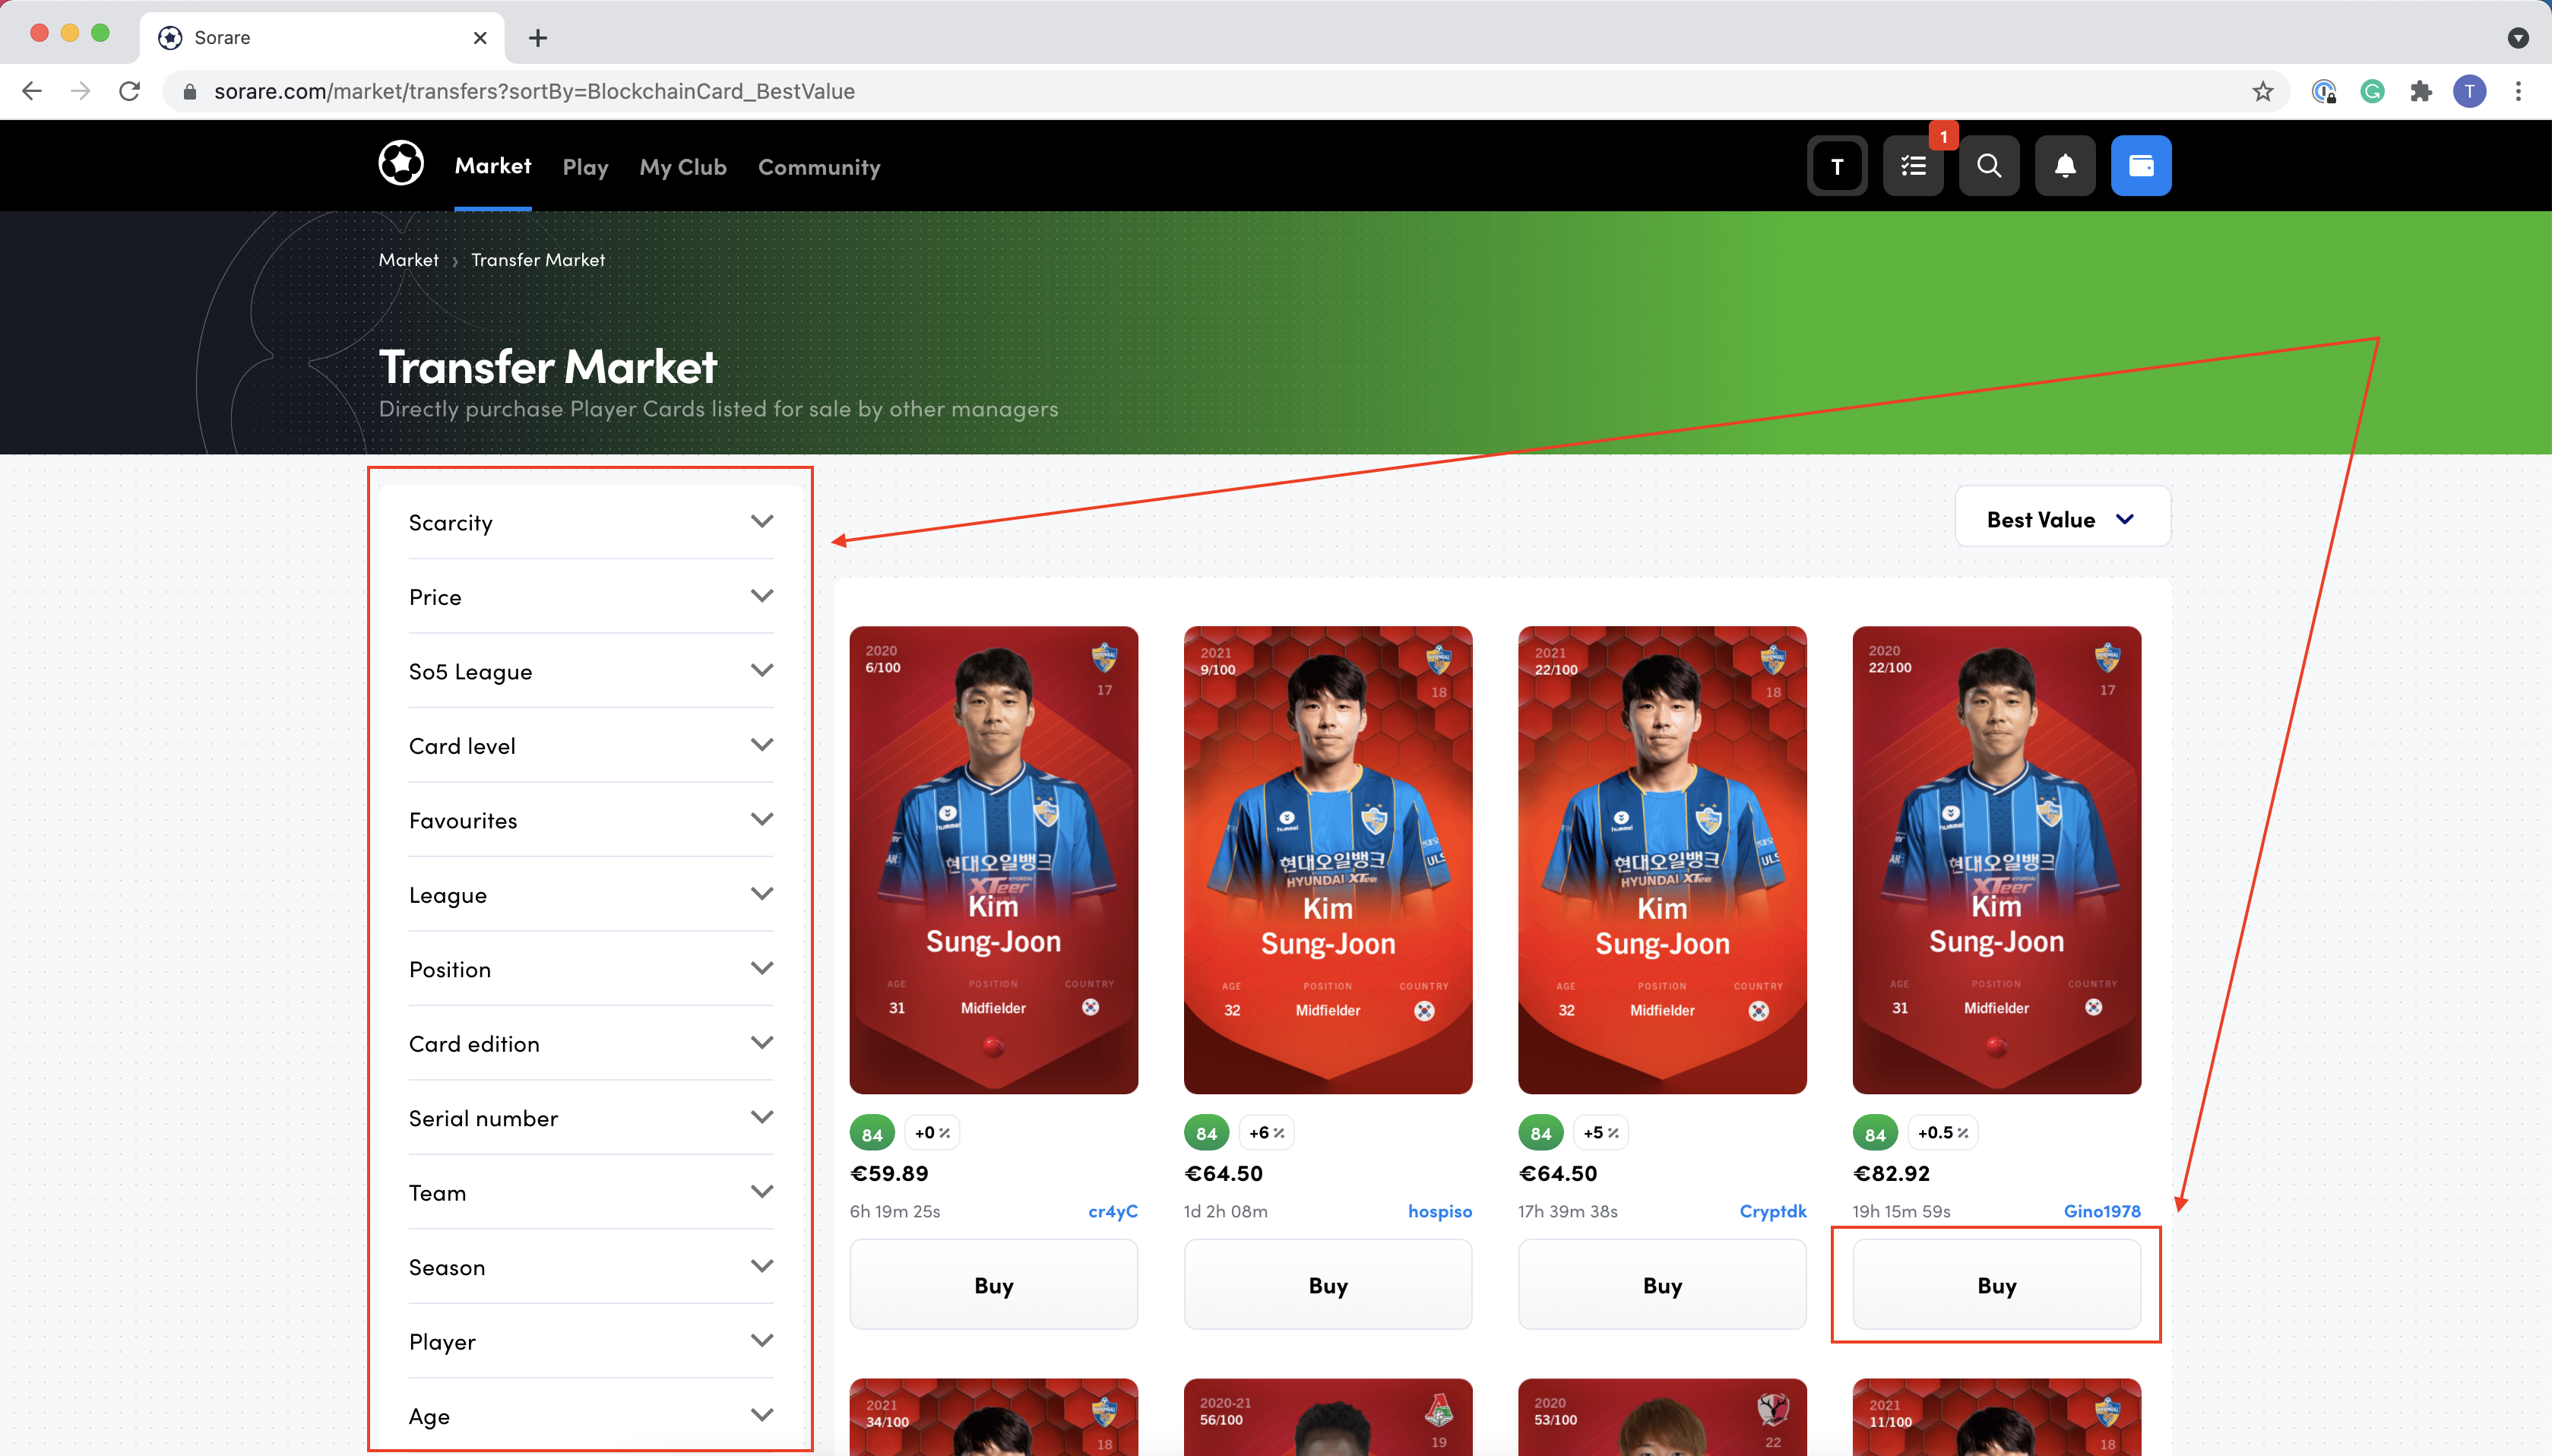The width and height of the screenshot is (2552, 1456).
Task: Open seller Gino1978 profile
Action: click(x=2101, y=1211)
